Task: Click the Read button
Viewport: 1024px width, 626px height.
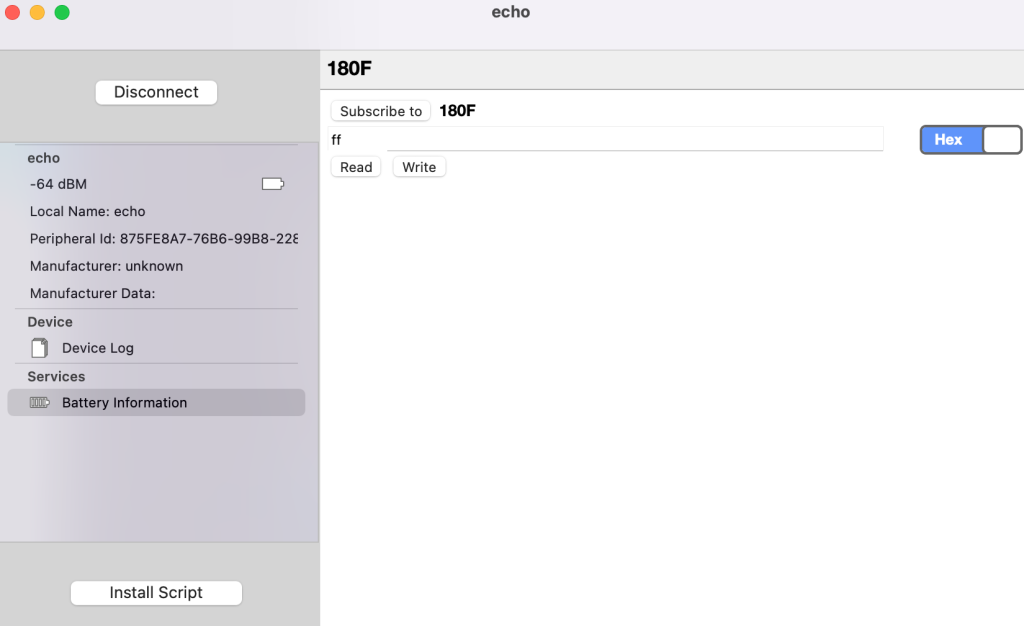Action: (x=356, y=167)
